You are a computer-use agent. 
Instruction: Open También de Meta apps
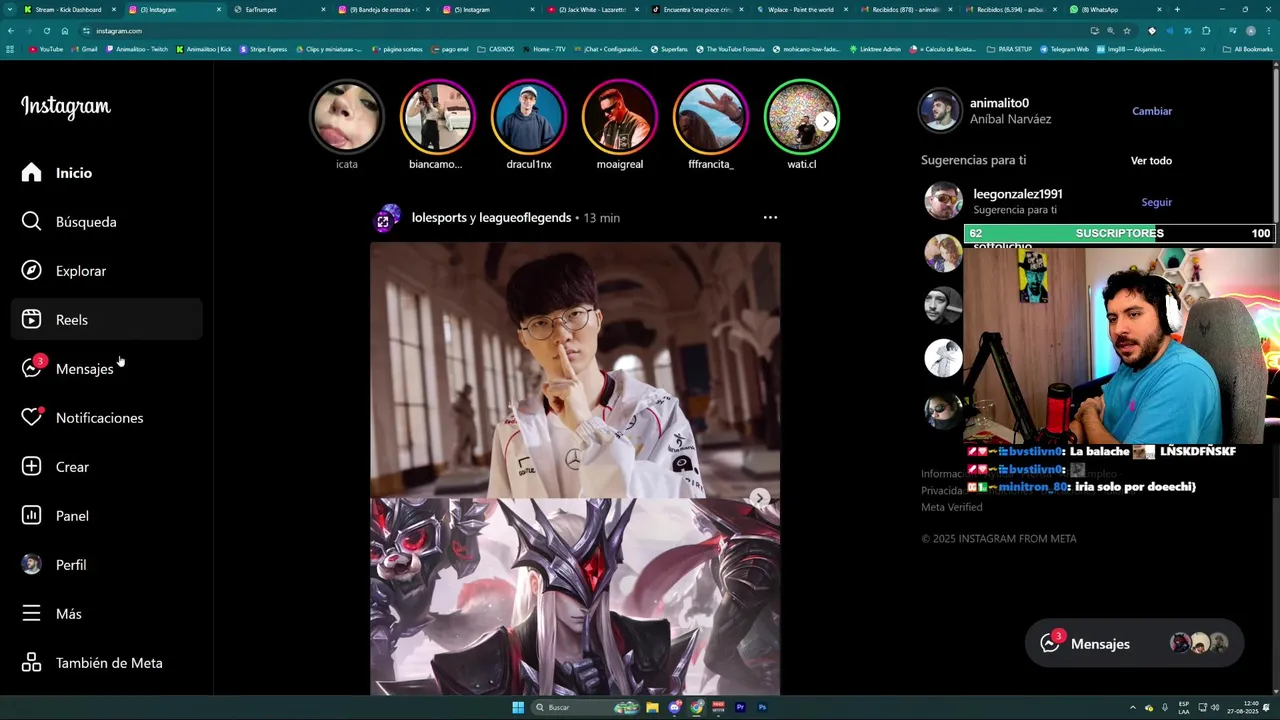(106, 663)
